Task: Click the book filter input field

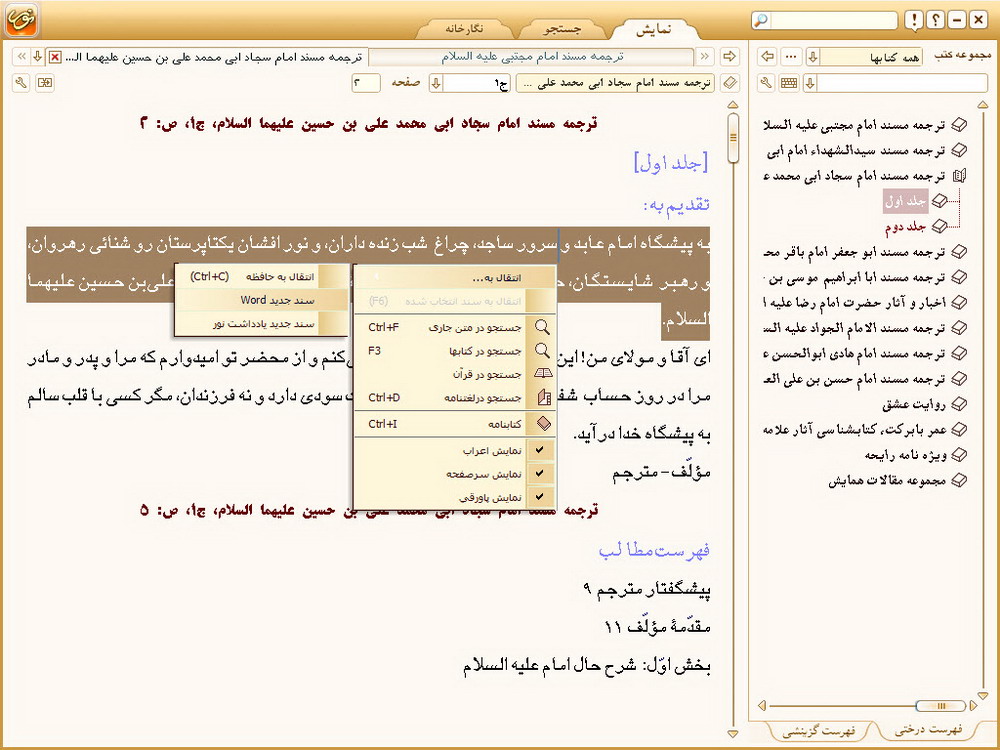Action: click(902, 83)
